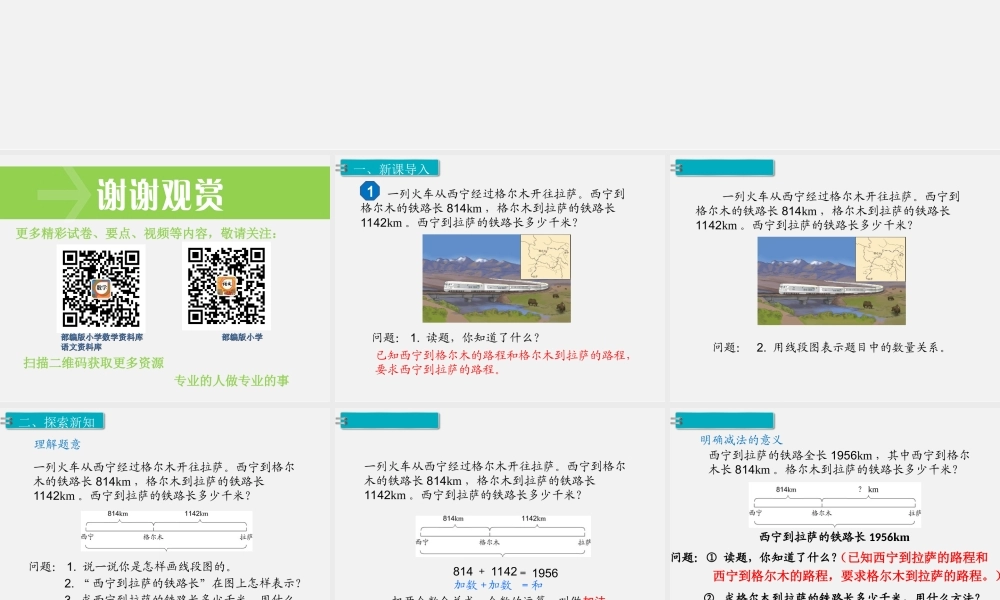1000x600 pixels.
Task: Select the blue numbered badge "1" on slide
Action: click(x=369, y=188)
